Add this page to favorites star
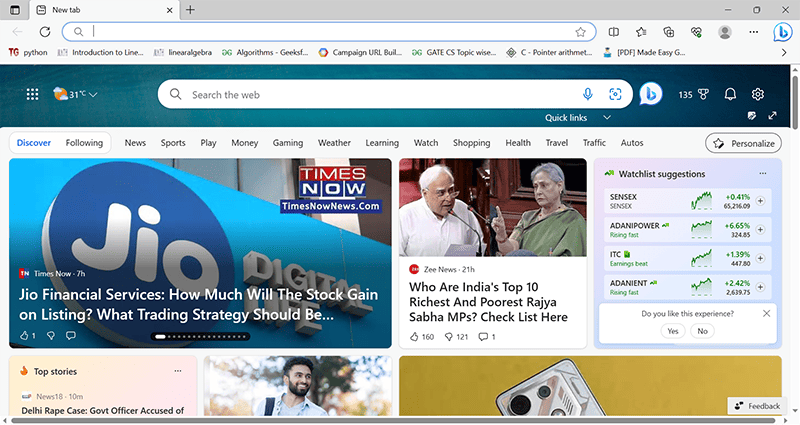The width and height of the screenshot is (800, 425). 581,32
